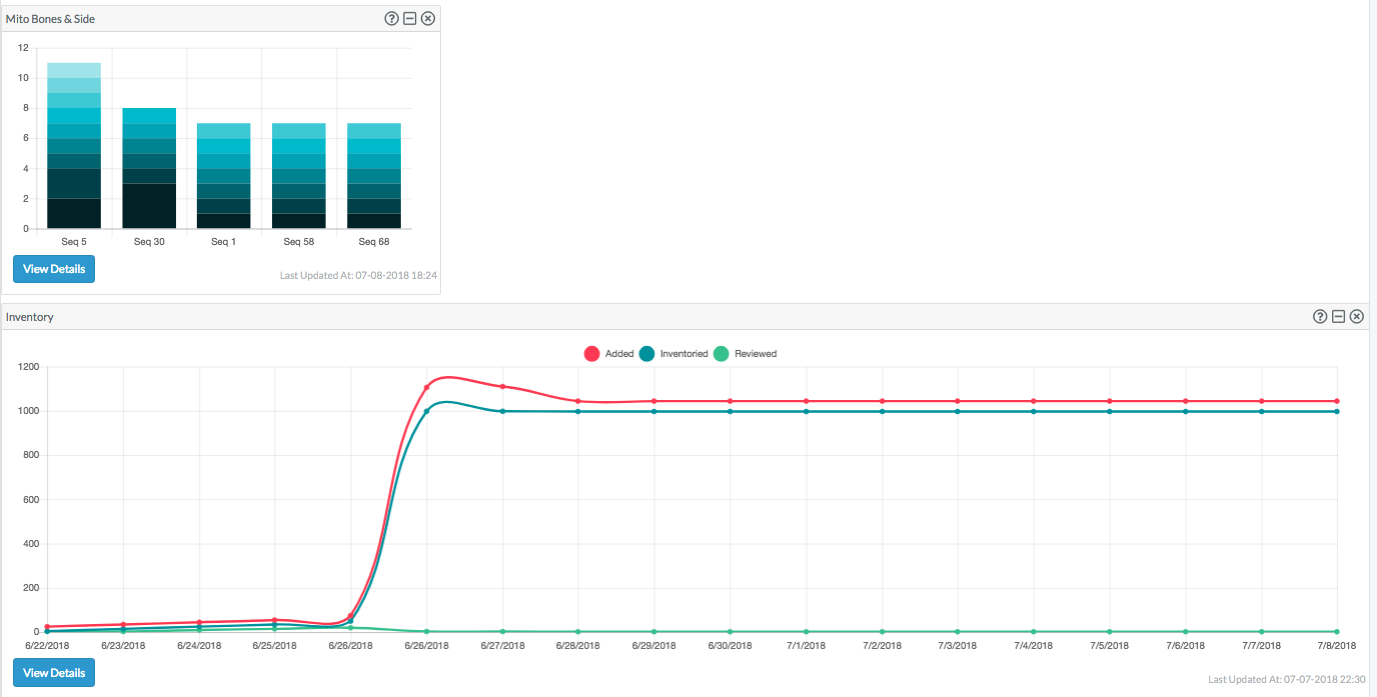Select the Seq 1 stacked bar
1377x697 pixels.
(224, 176)
